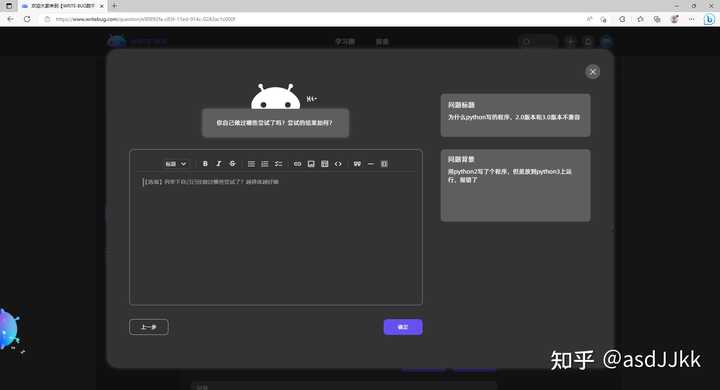This screenshot has height=390, width=720.
Task: Open the browser profile avatar icon
Action: tap(675, 19)
